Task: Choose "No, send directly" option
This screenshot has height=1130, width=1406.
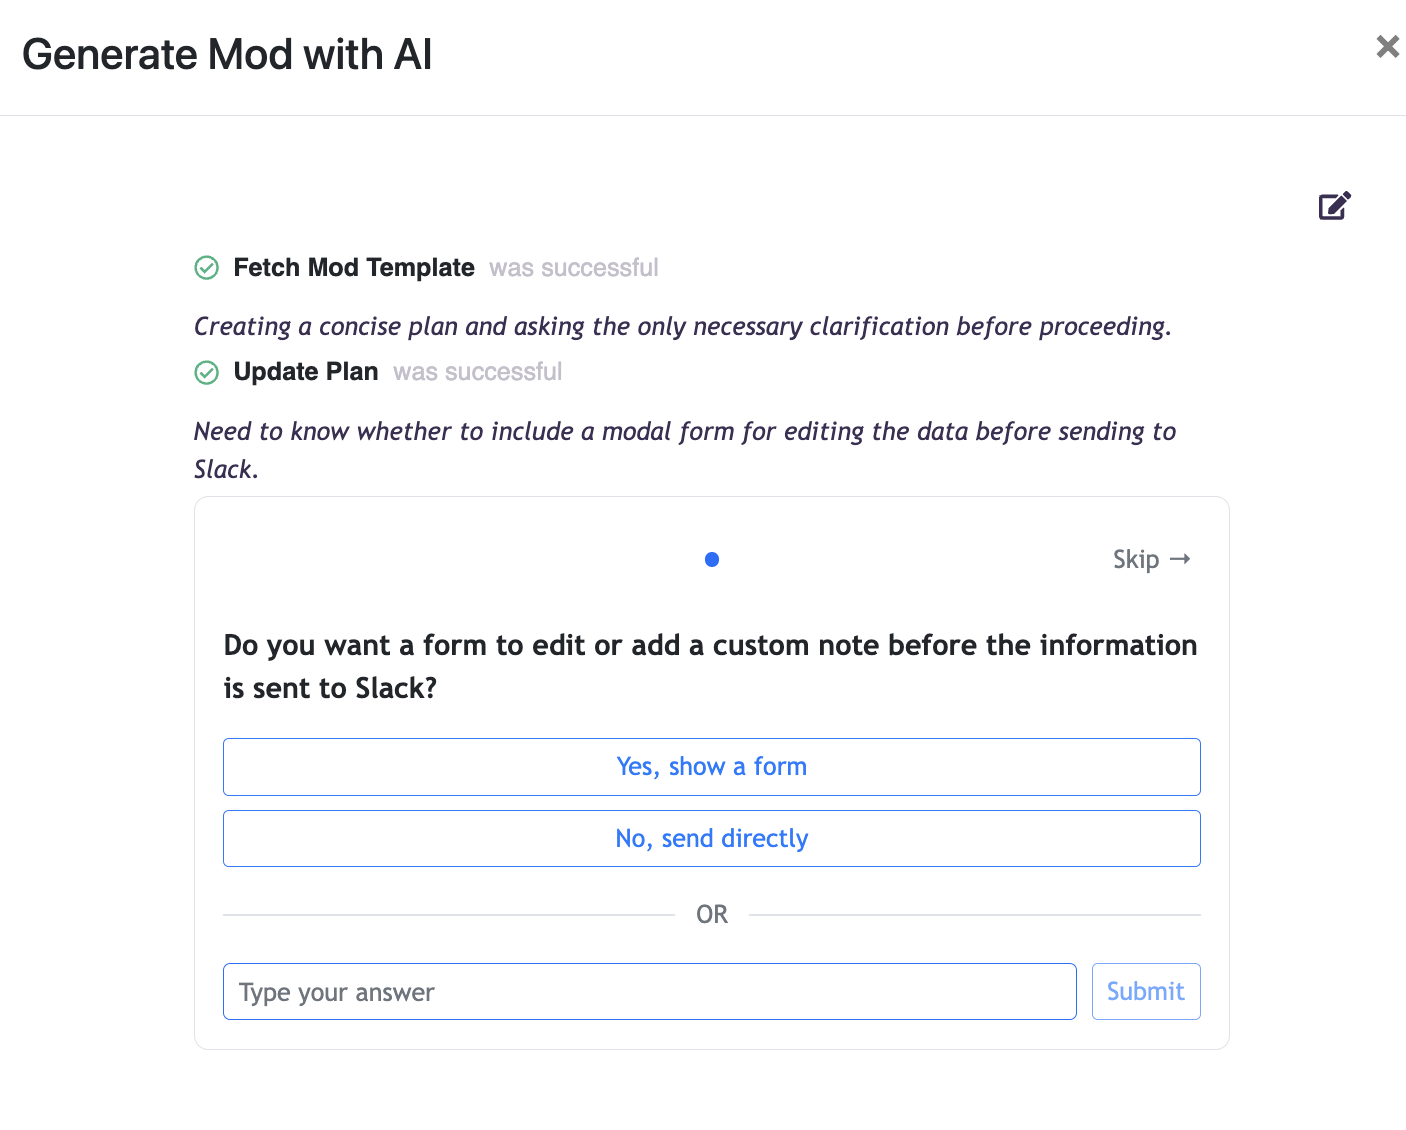Action: [711, 839]
